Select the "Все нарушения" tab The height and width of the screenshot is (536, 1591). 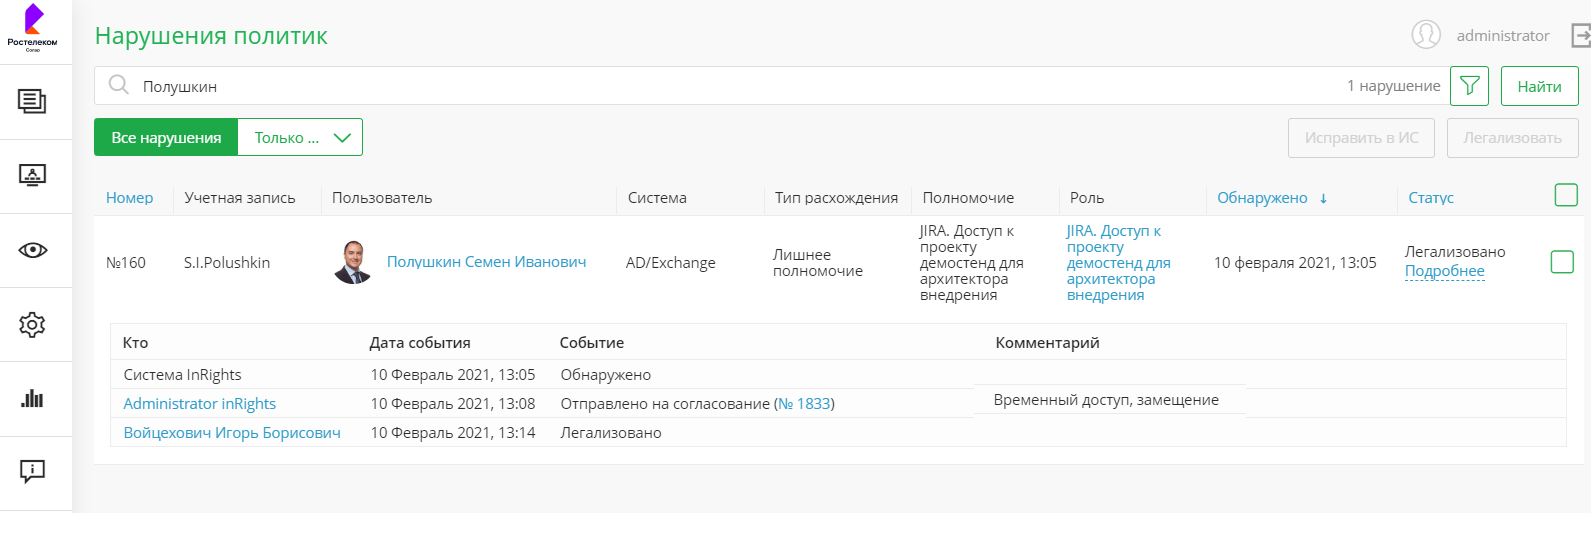166,138
